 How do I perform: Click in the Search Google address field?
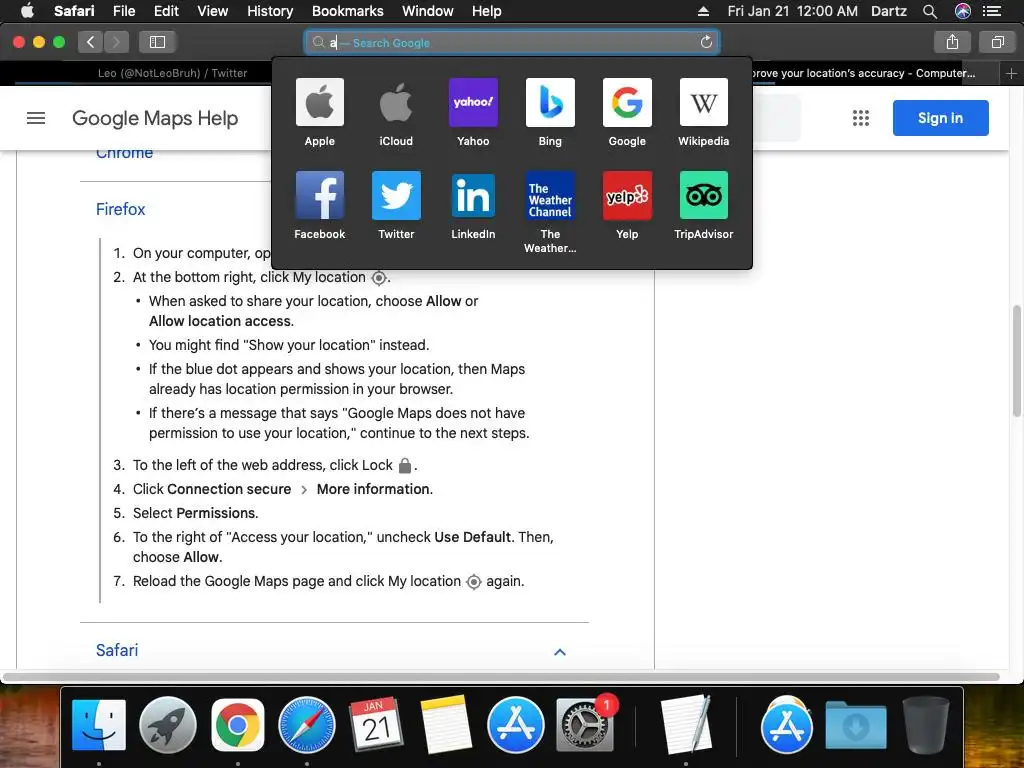point(512,42)
